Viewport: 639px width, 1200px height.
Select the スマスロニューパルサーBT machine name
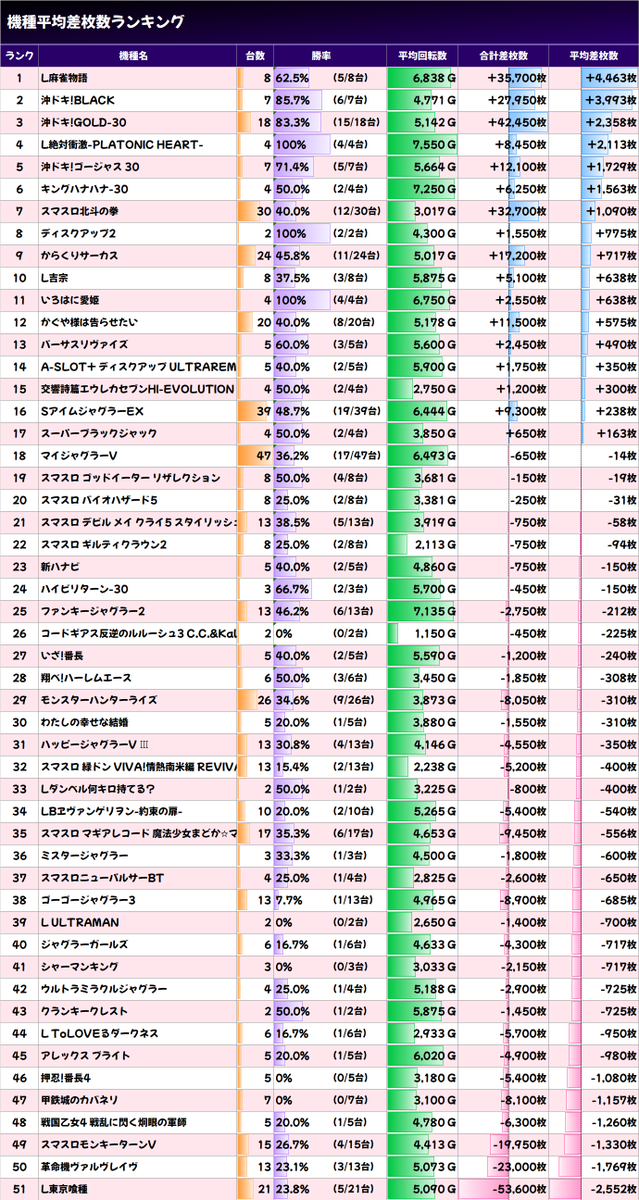101,878
